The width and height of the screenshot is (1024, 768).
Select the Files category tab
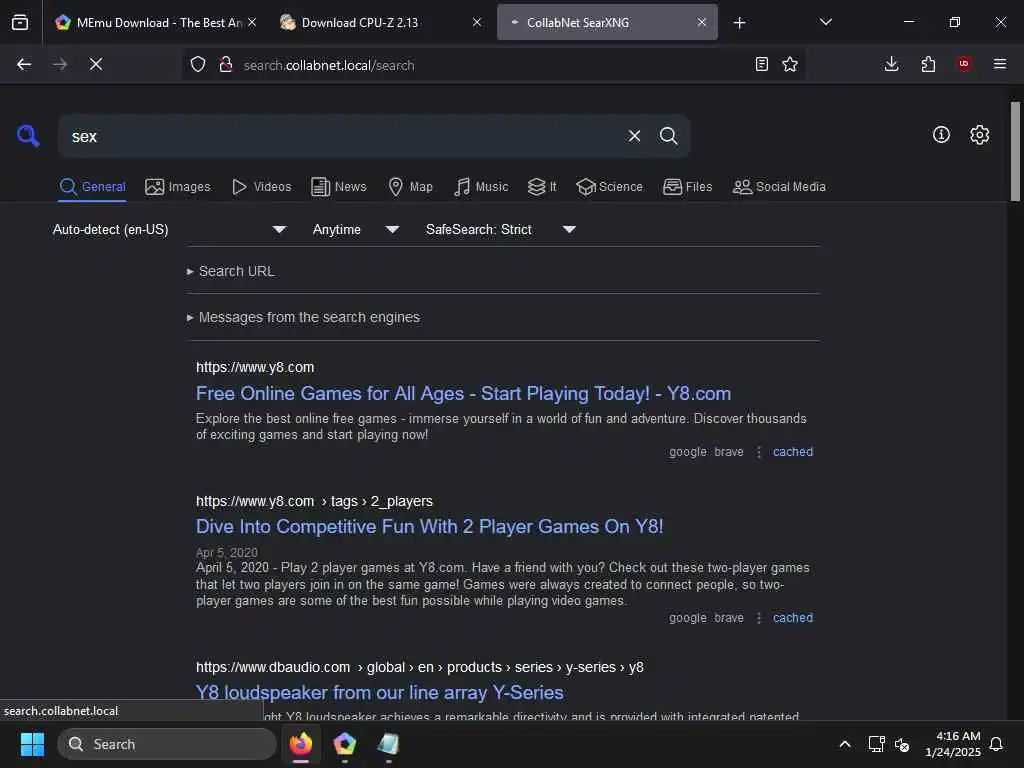688,187
